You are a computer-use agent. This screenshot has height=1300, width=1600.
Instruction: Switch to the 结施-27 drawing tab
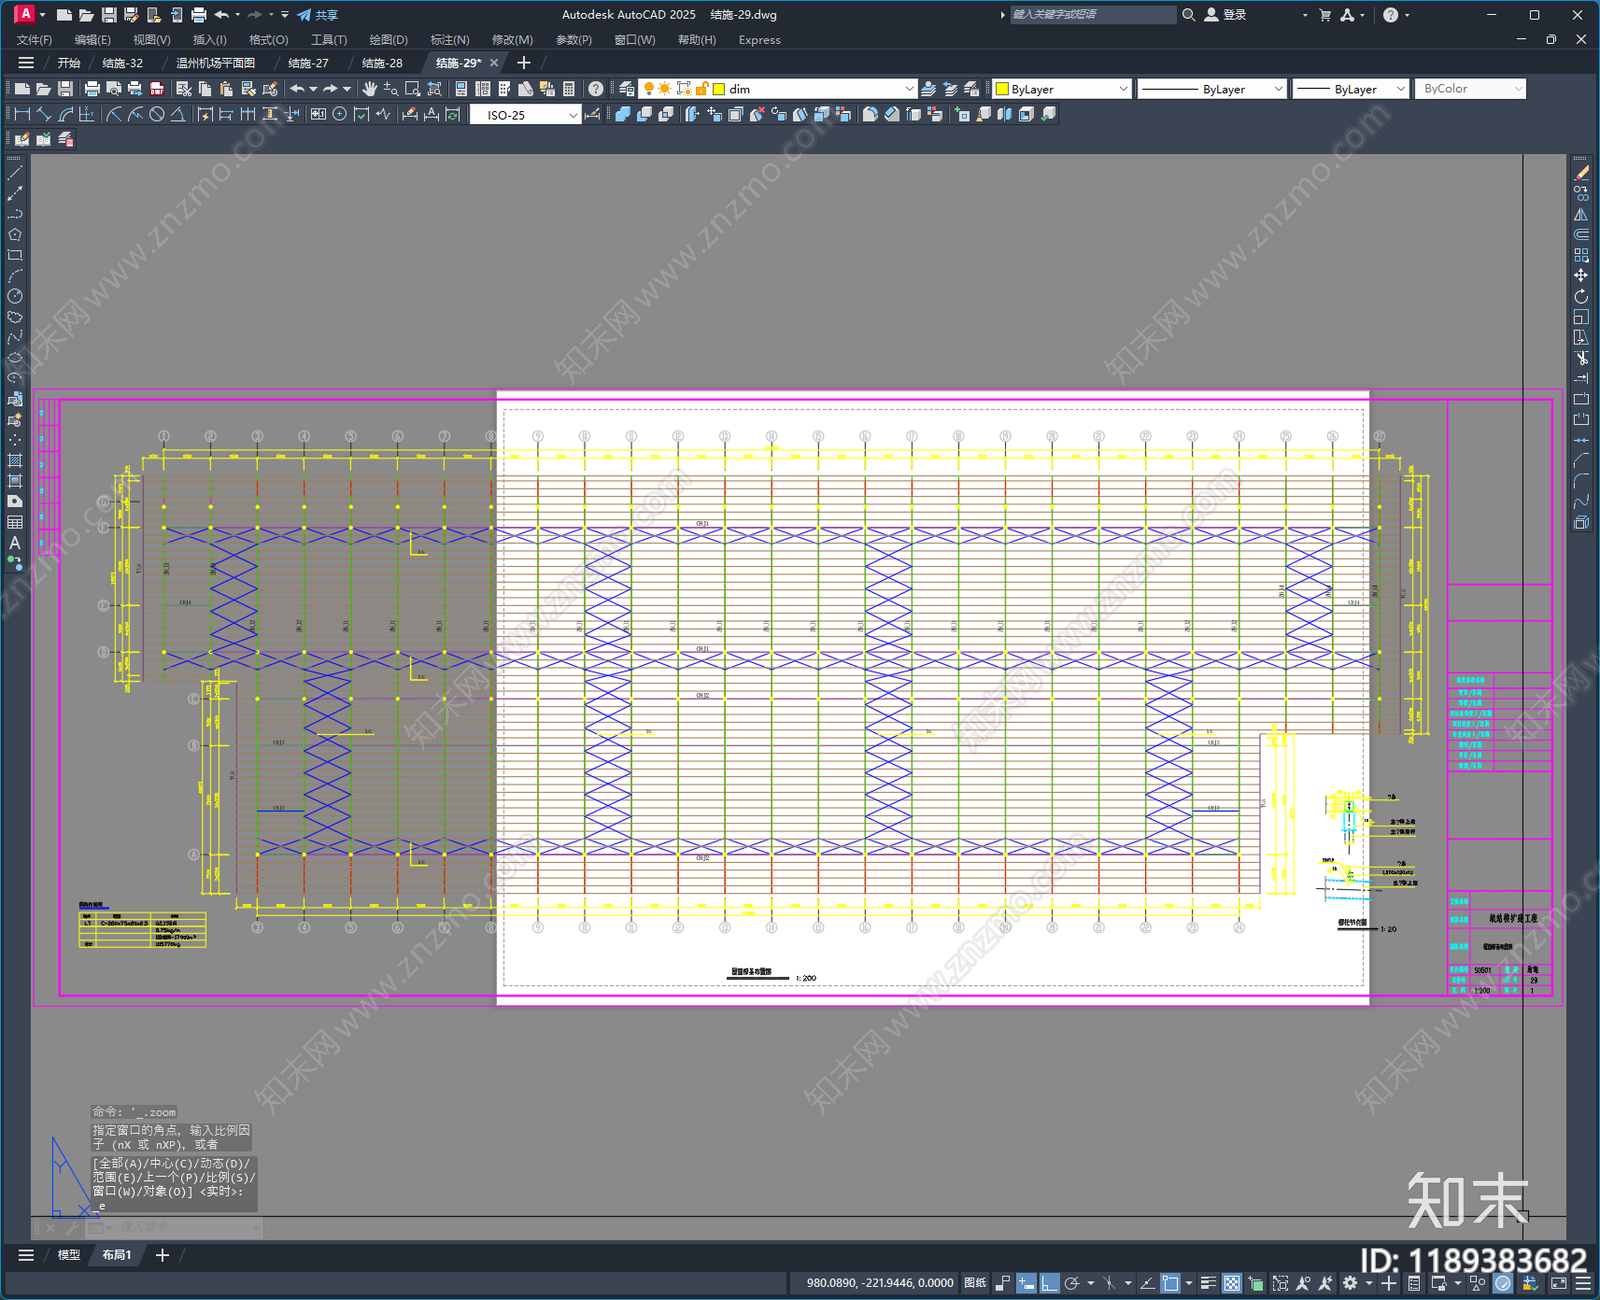(308, 63)
